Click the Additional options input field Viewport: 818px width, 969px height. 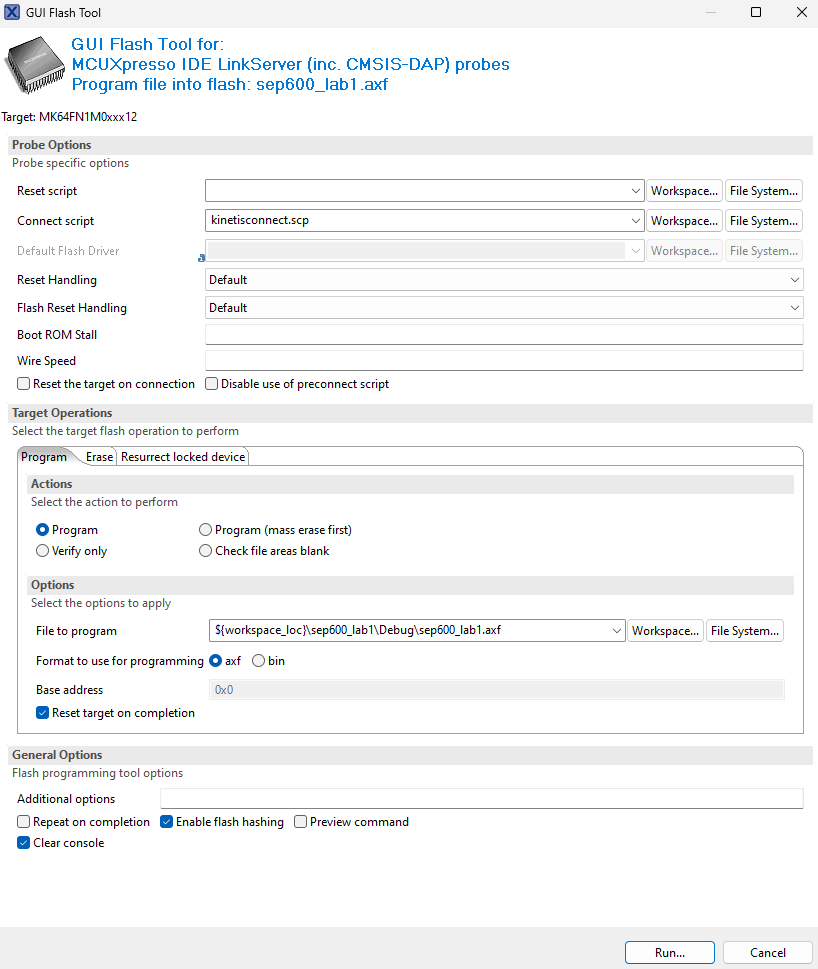pos(480,798)
